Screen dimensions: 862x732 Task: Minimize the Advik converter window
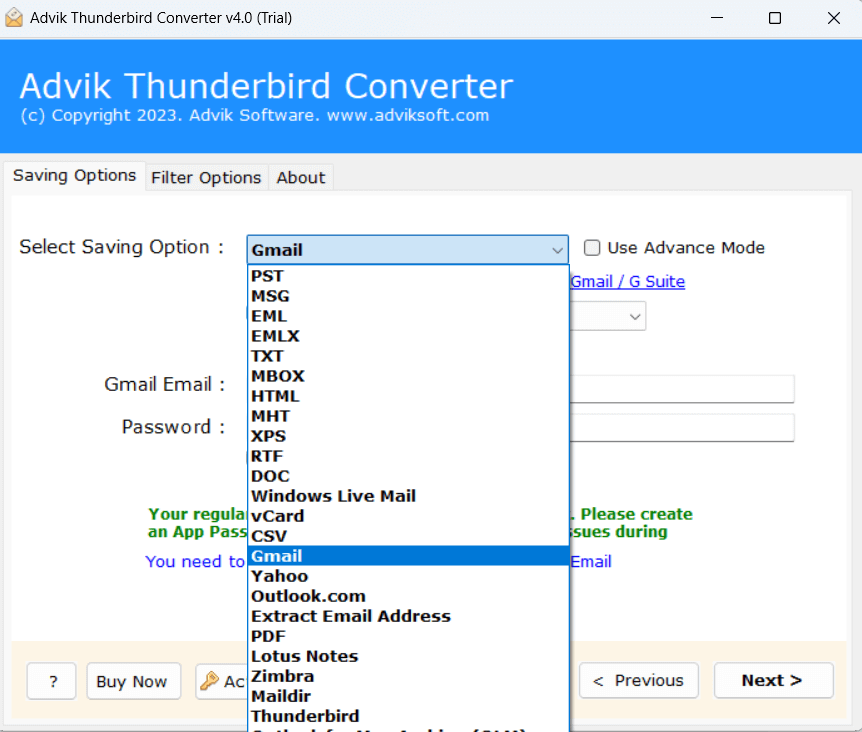coord(717,18)
